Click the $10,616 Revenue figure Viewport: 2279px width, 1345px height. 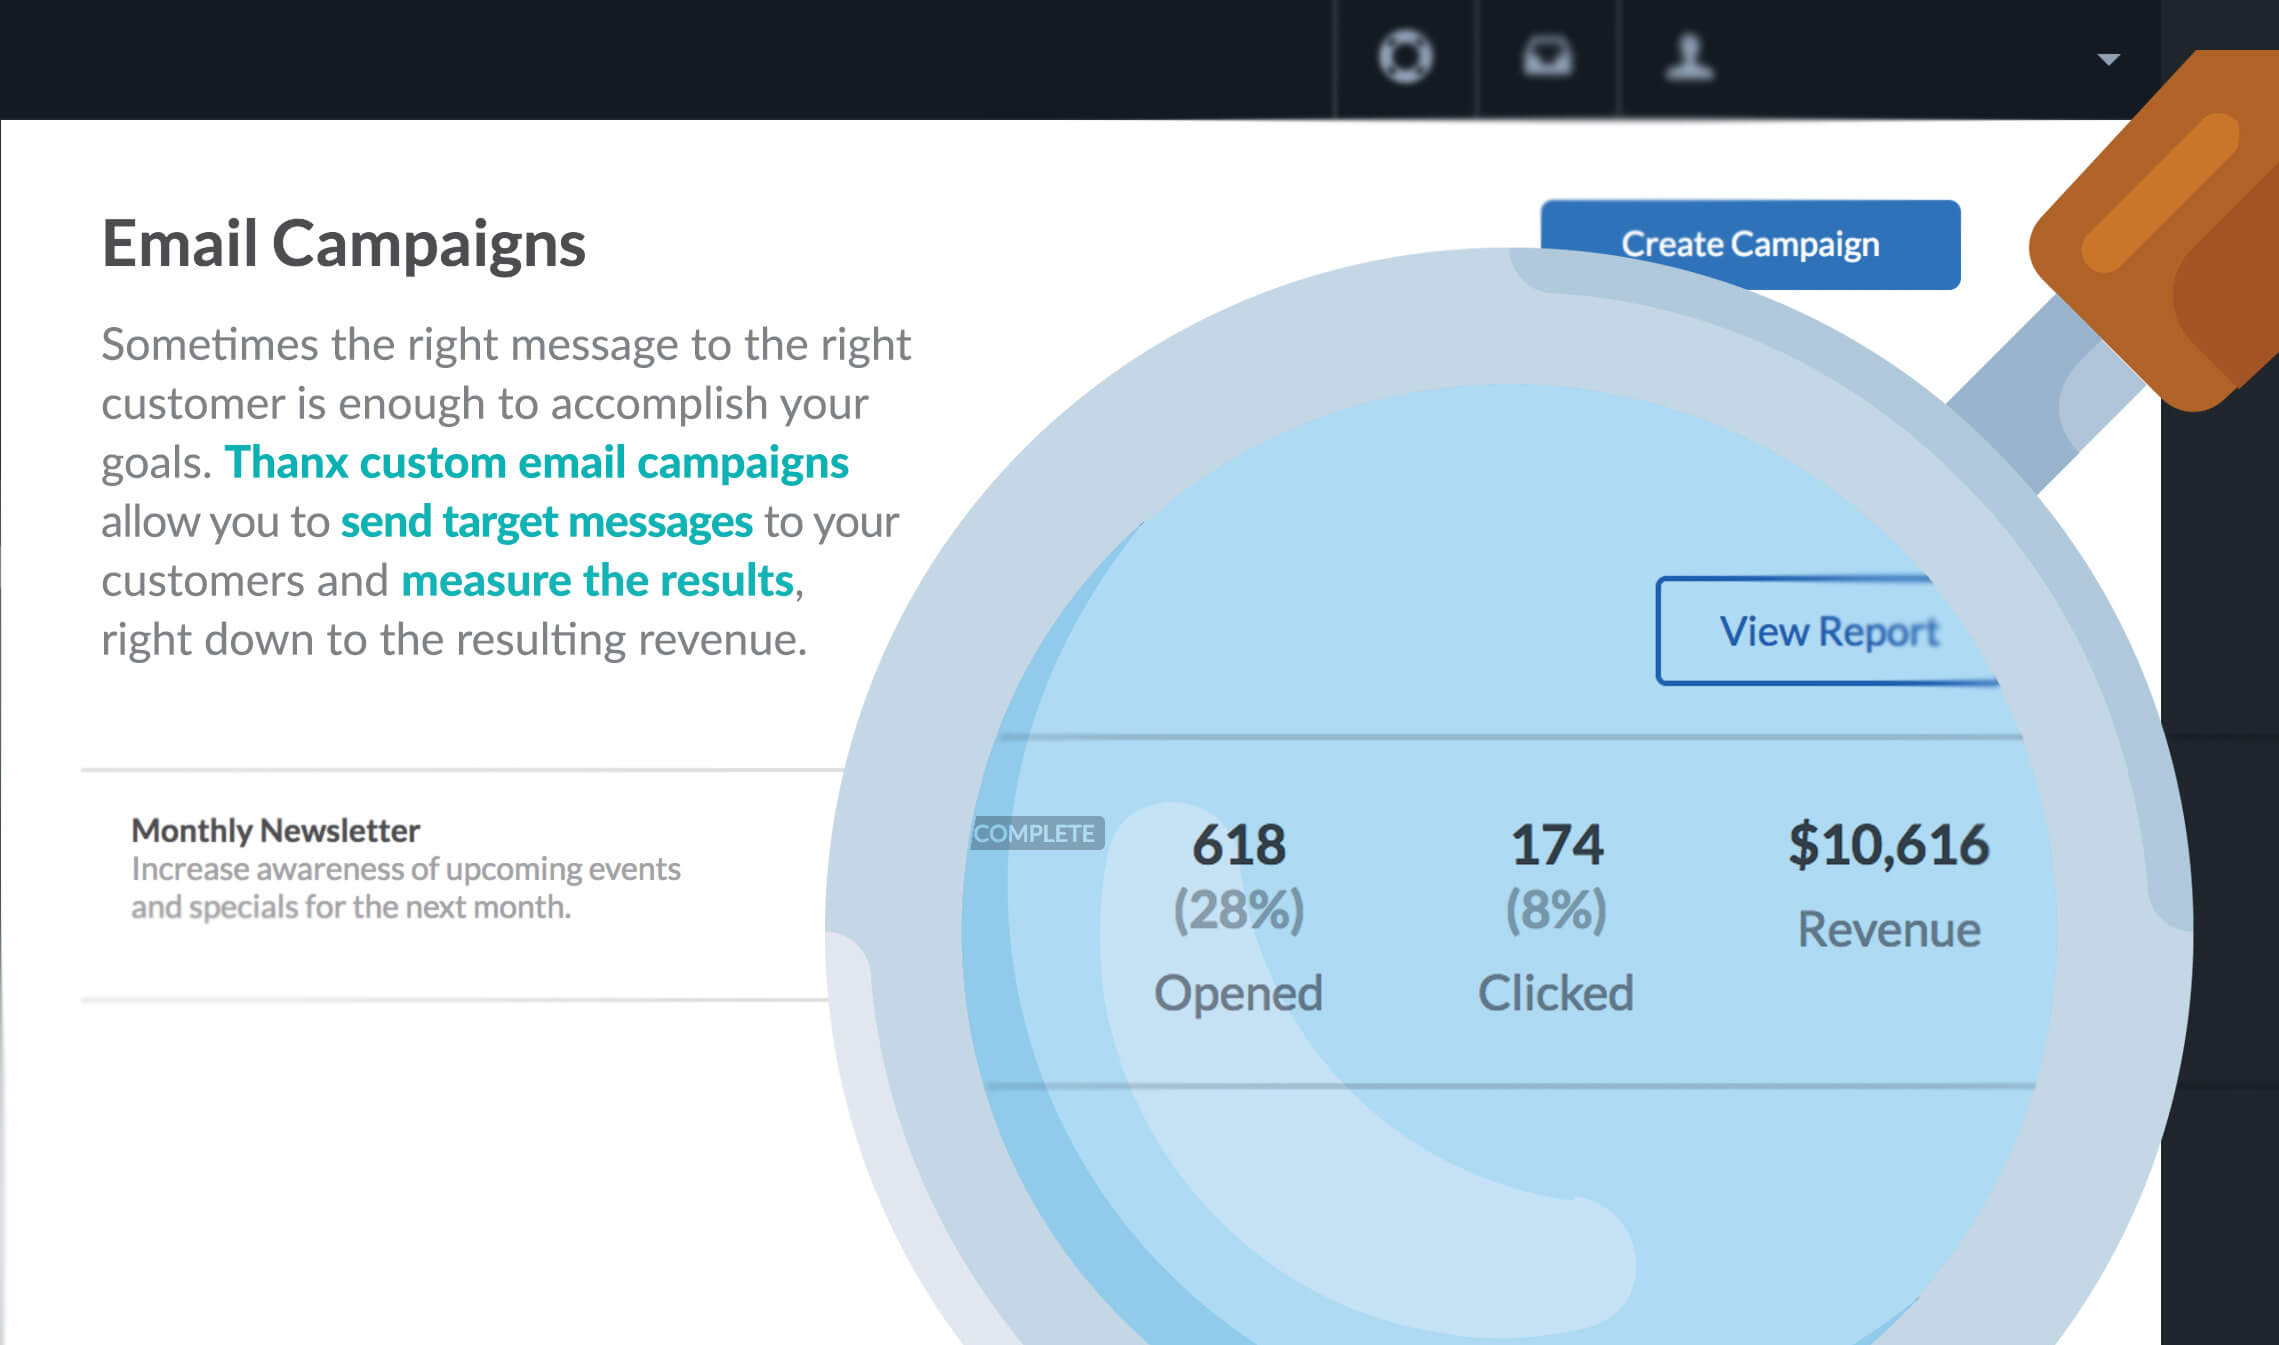(x=1890, y=843)
